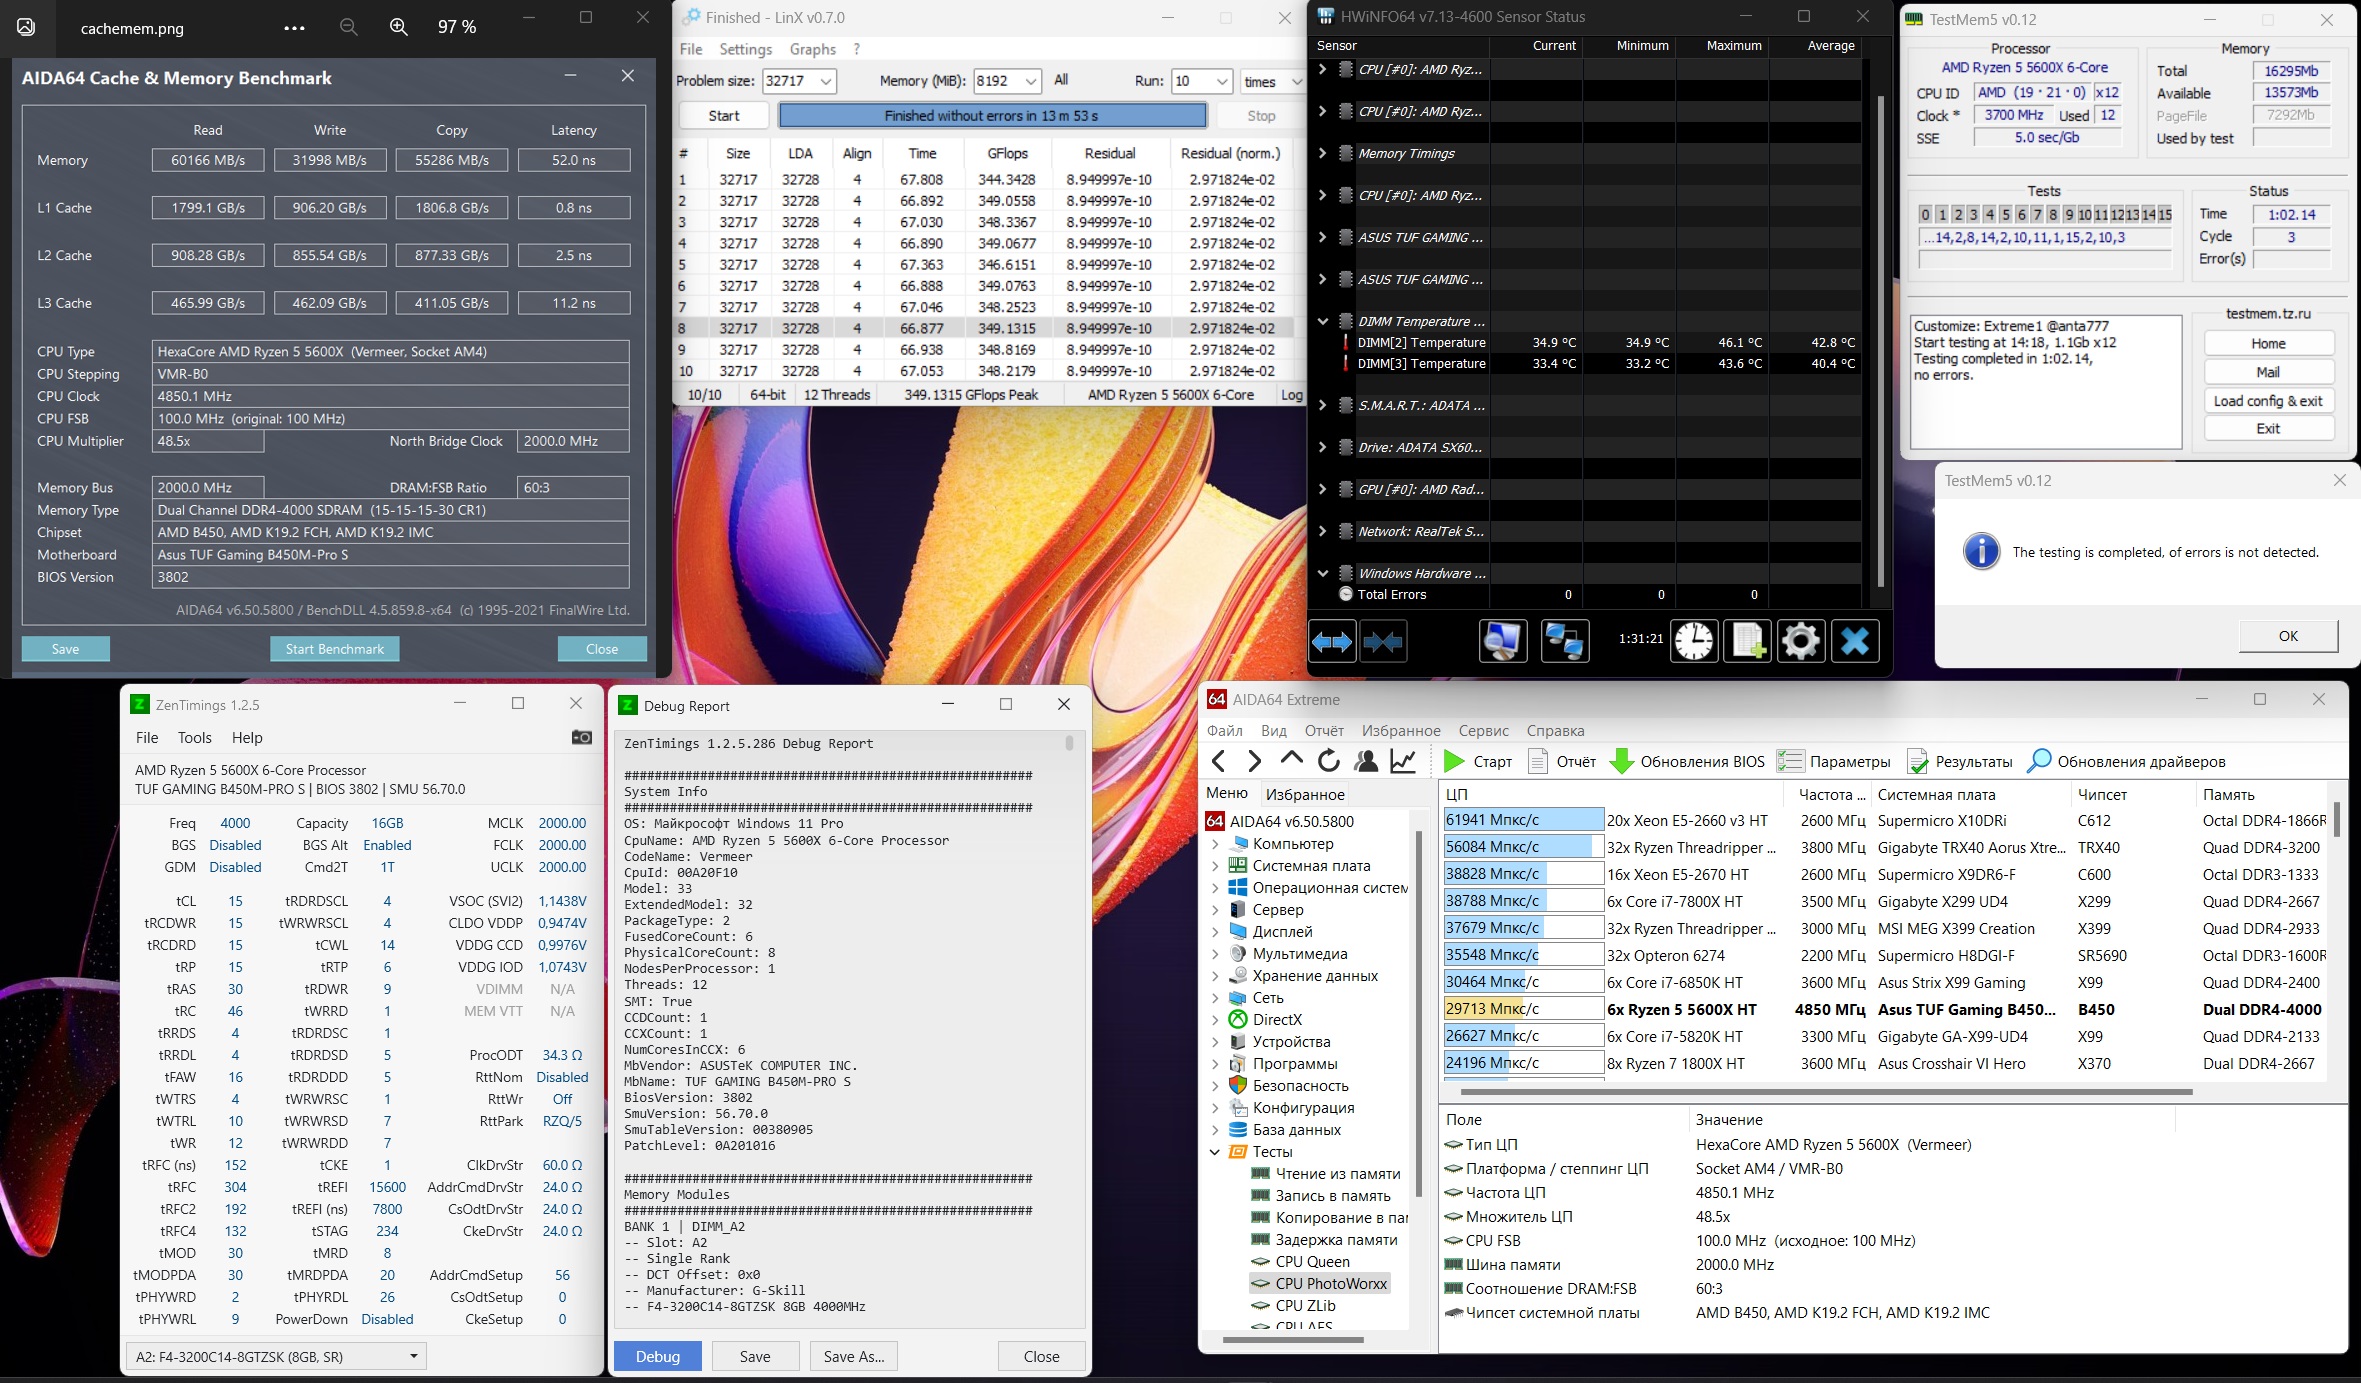Open HWiNFO settings gear icon
The height and width of the screenshot is (1383, 2361).
tap(1800, 641)
